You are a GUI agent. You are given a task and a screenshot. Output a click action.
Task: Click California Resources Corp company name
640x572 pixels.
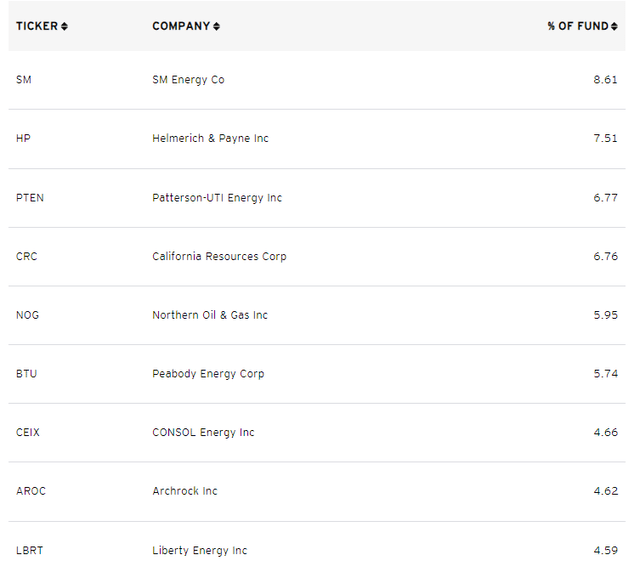click(x=219, y=256)
